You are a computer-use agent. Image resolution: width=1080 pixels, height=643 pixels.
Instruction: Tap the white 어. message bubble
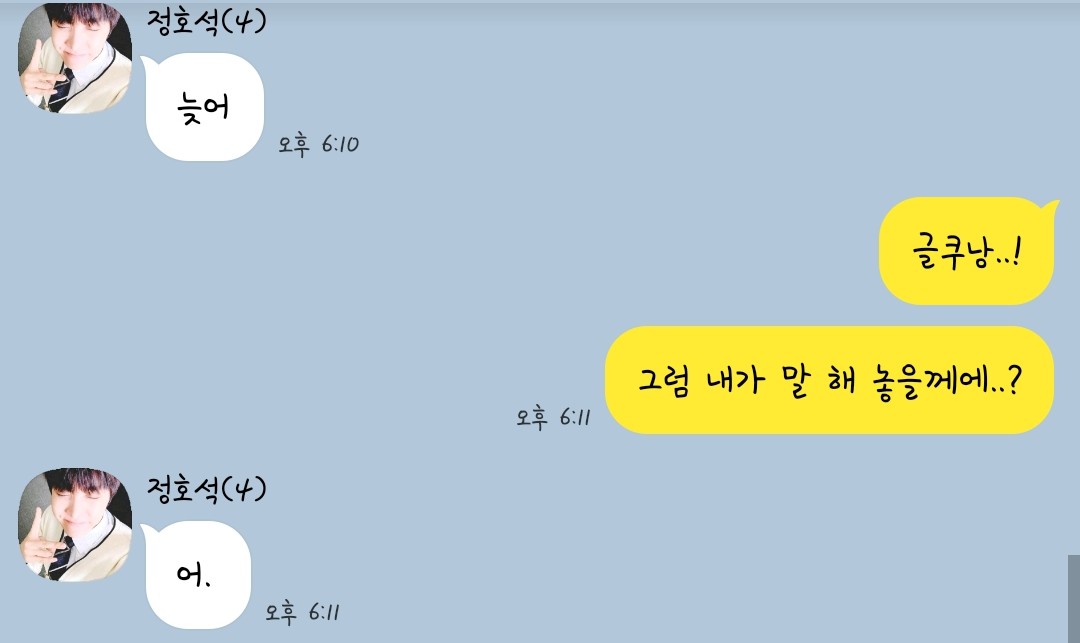pyautogui.click(x=198, y=575)
